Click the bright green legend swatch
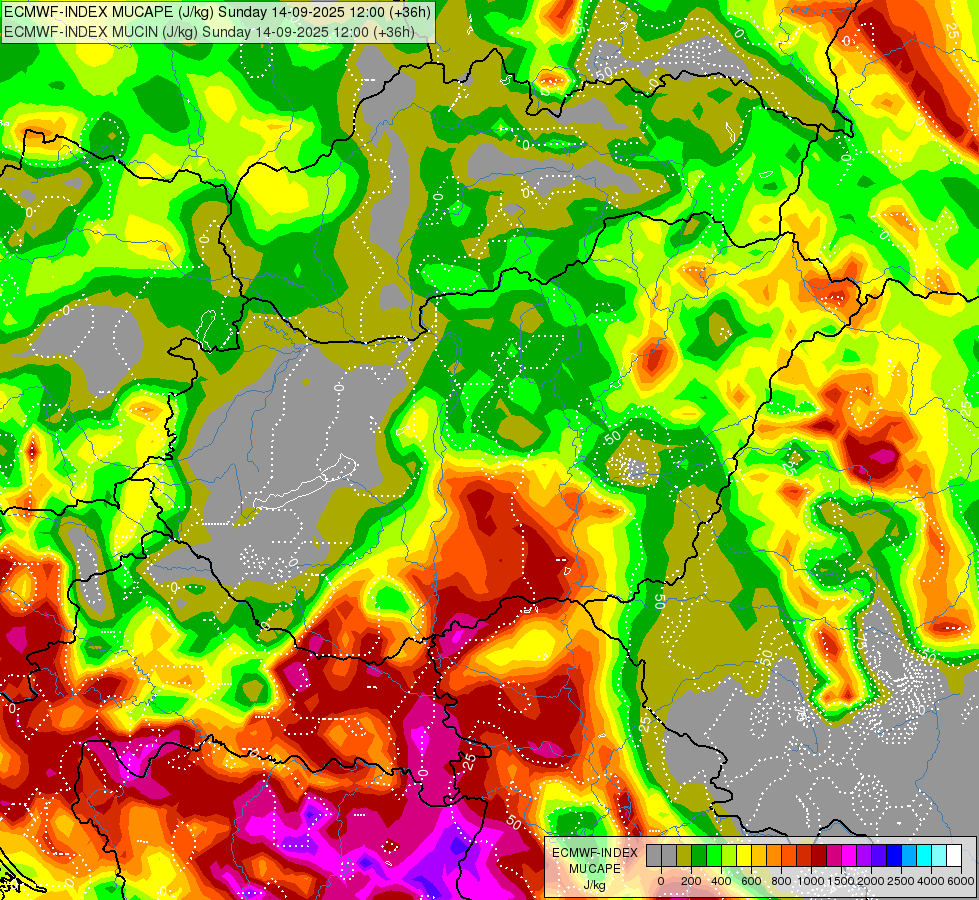 click(714, 855)
